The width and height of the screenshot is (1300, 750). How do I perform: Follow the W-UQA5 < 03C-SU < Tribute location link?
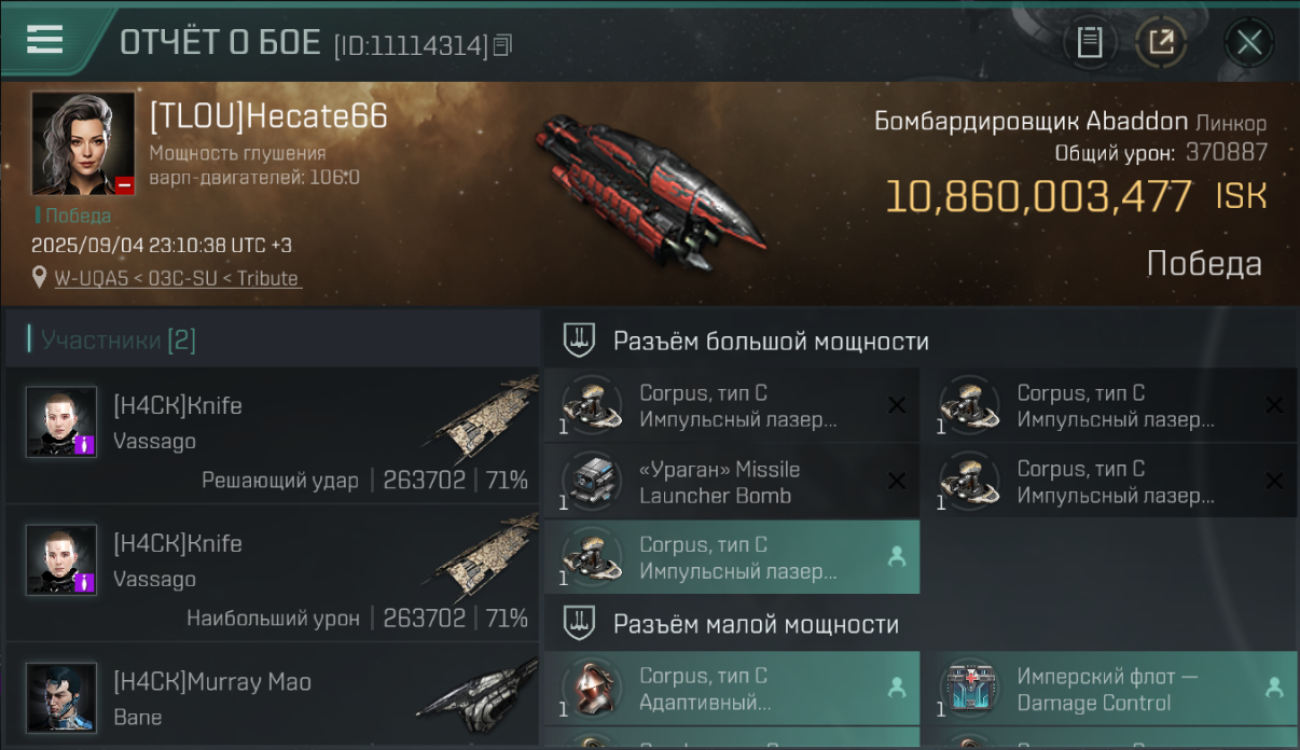[x=177, y=278]
